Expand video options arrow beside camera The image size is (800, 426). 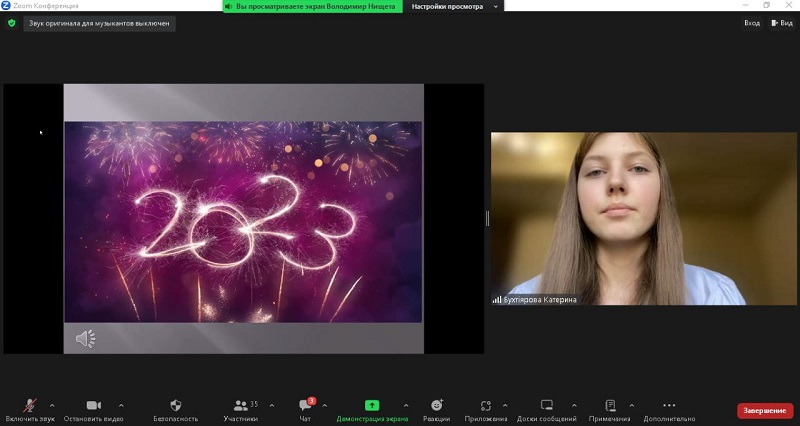(121, 406)
